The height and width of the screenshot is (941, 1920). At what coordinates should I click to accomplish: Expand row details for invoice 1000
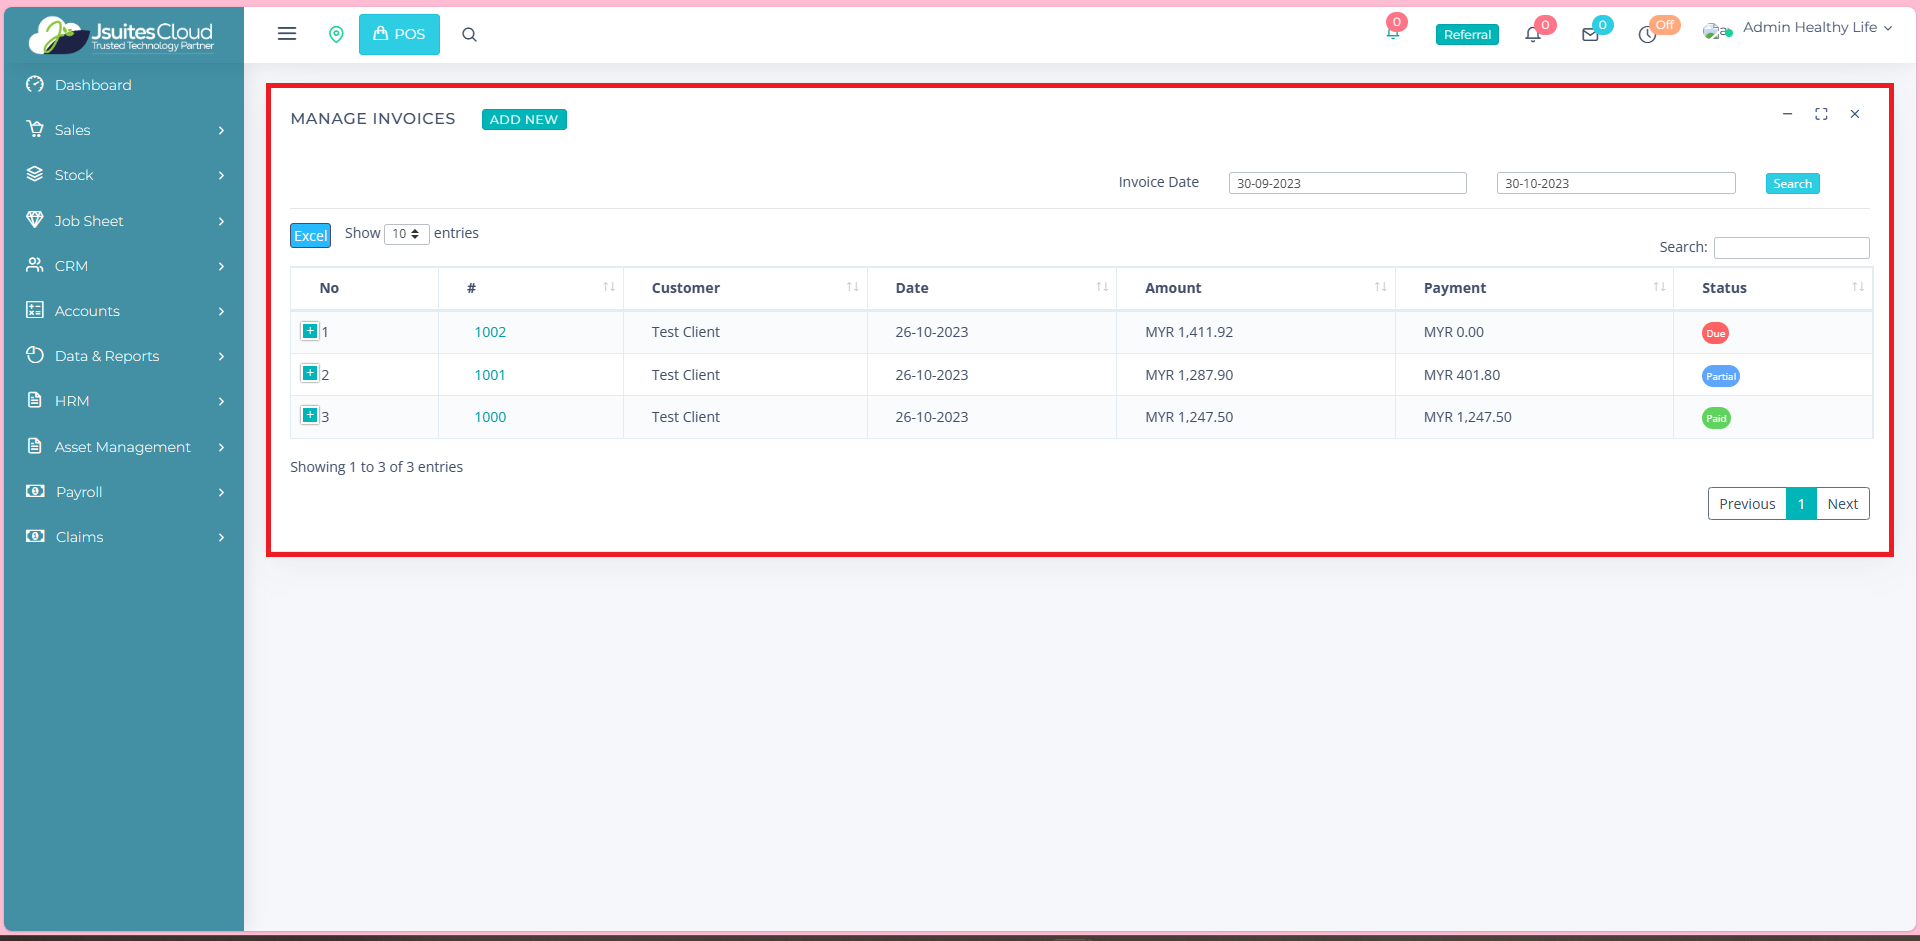click(310, 416)
